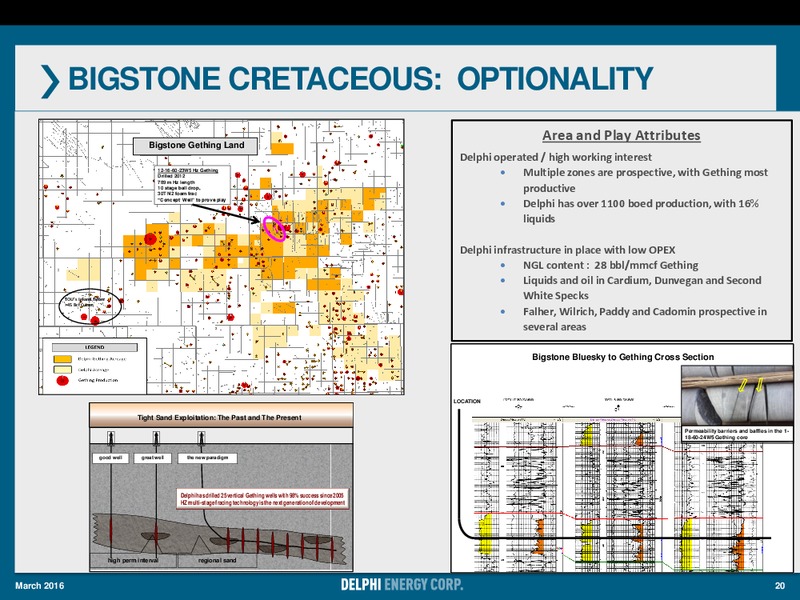
Task: Click the black ellipse callout on the map
Action: click(90, 306)
